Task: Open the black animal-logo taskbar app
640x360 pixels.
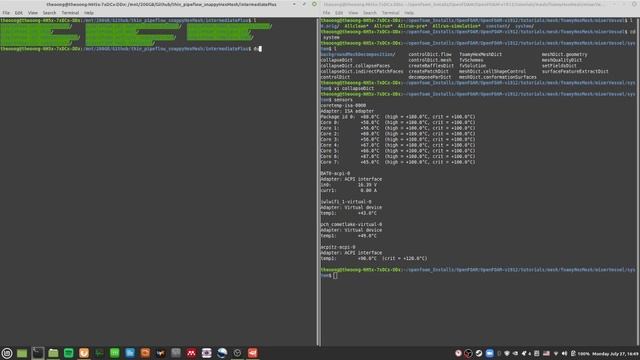Action: tap(160, 353)
